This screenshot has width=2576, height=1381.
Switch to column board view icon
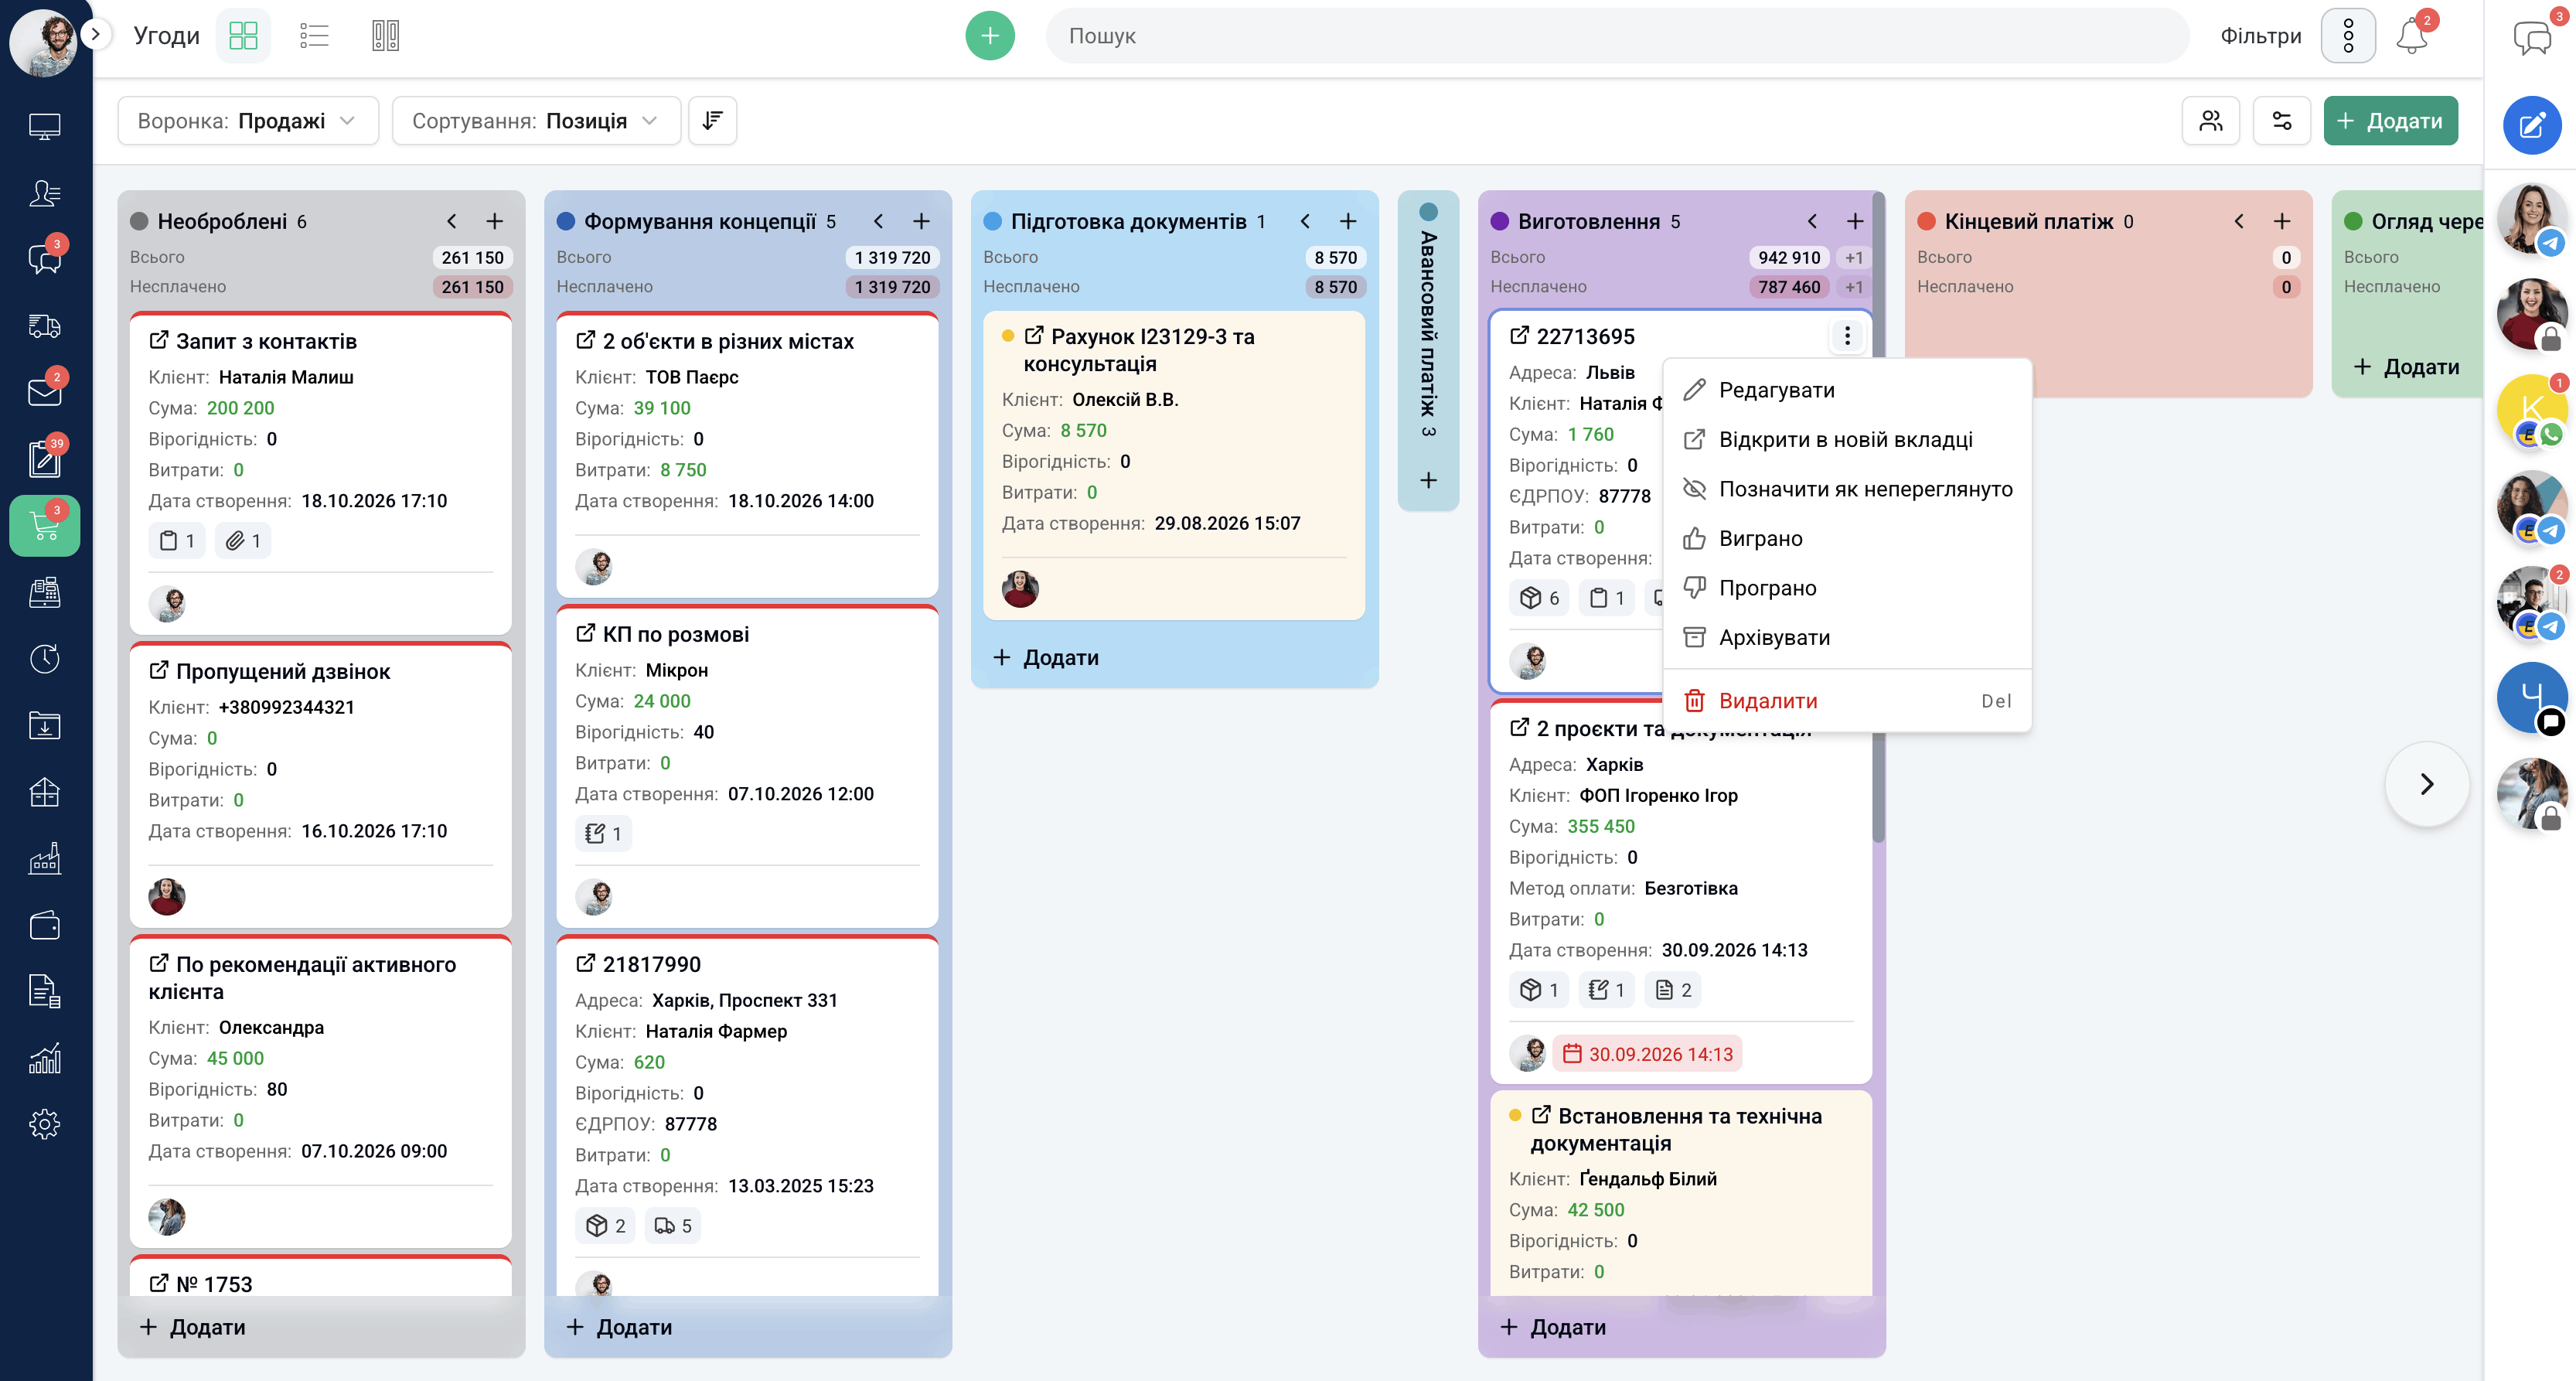click(385, 36)
